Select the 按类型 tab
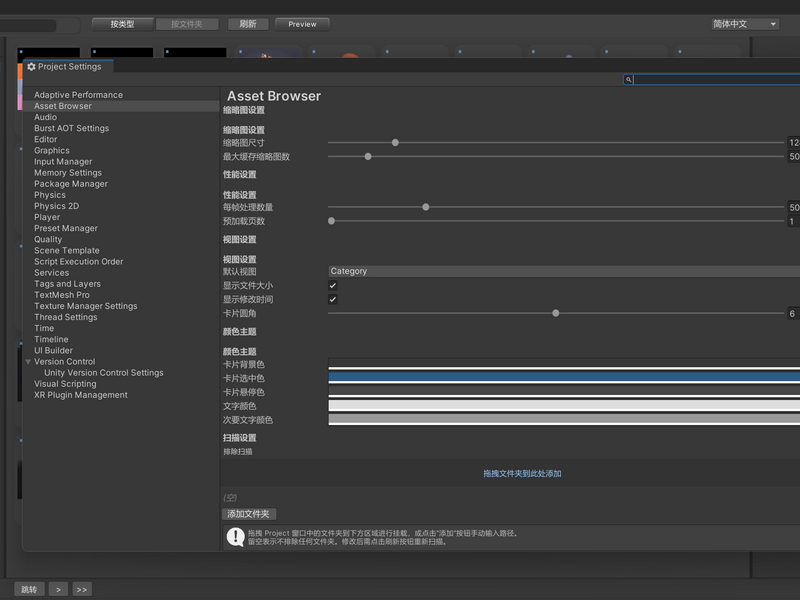Screen dimensions: 800x600 122,24
